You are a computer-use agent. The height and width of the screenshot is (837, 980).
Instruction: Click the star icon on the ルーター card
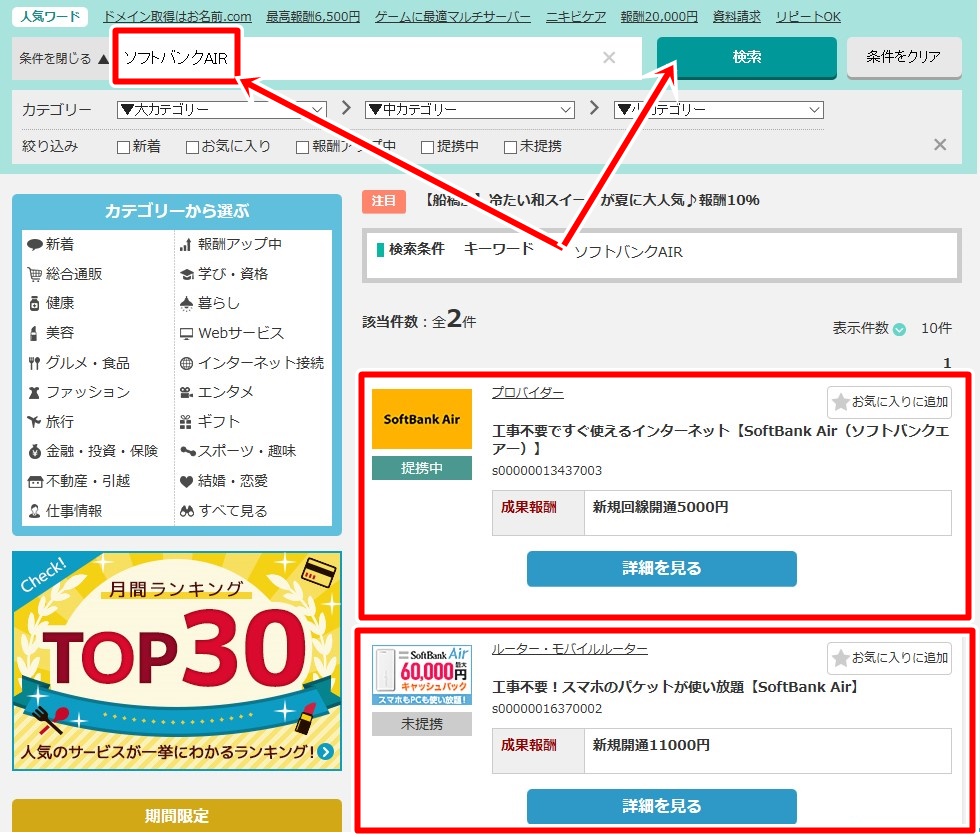click(841, 658)
